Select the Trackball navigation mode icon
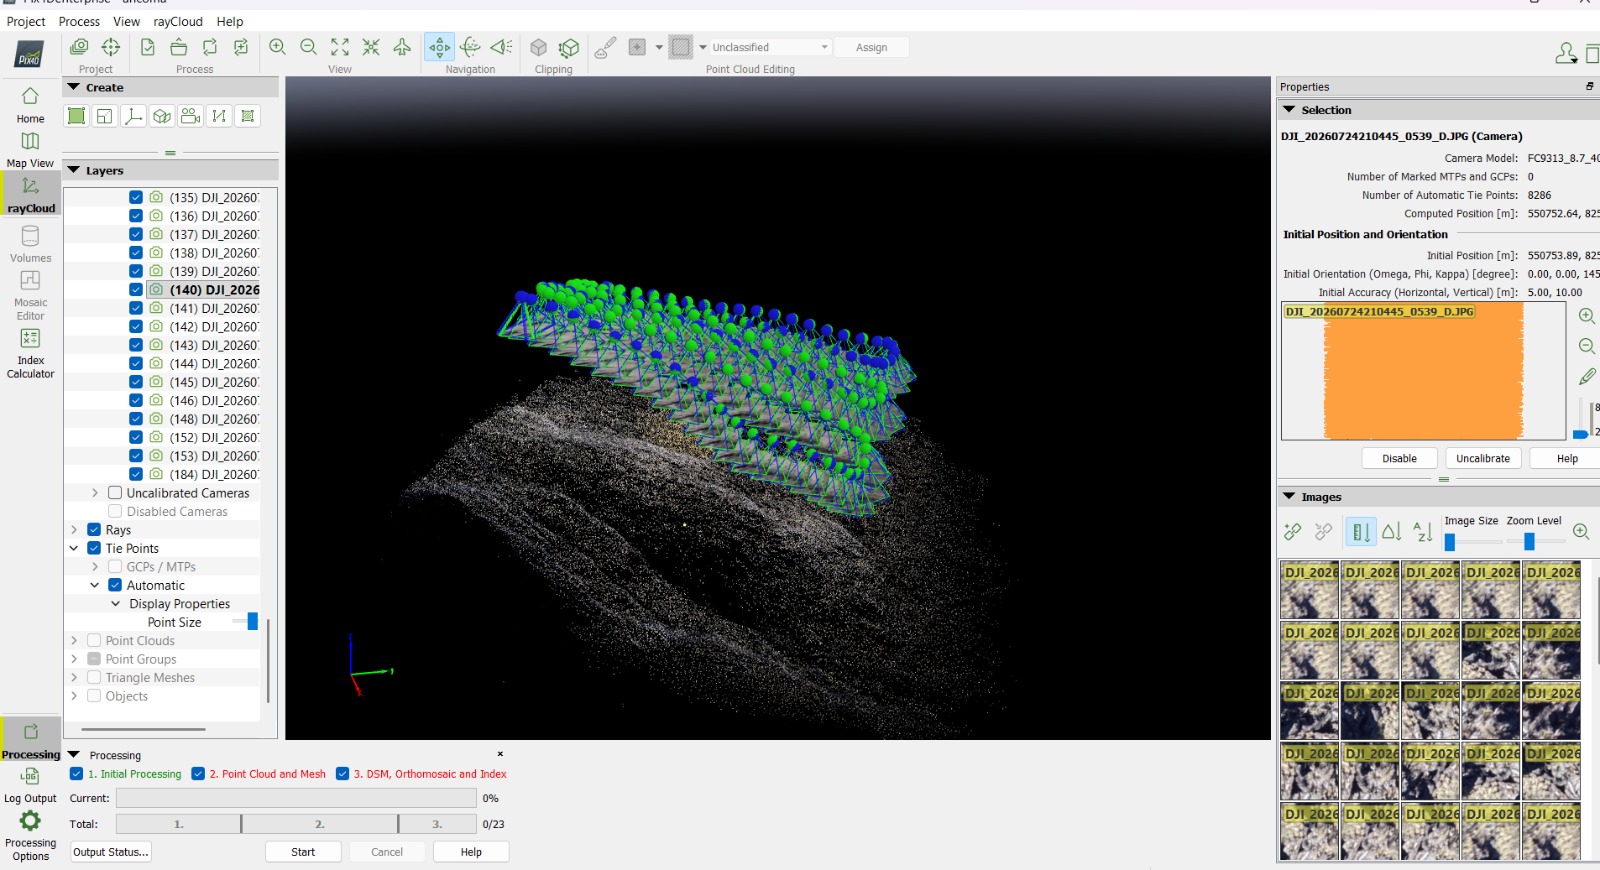Viewport: 1600px width, 870px height. (x=470, y=47)
